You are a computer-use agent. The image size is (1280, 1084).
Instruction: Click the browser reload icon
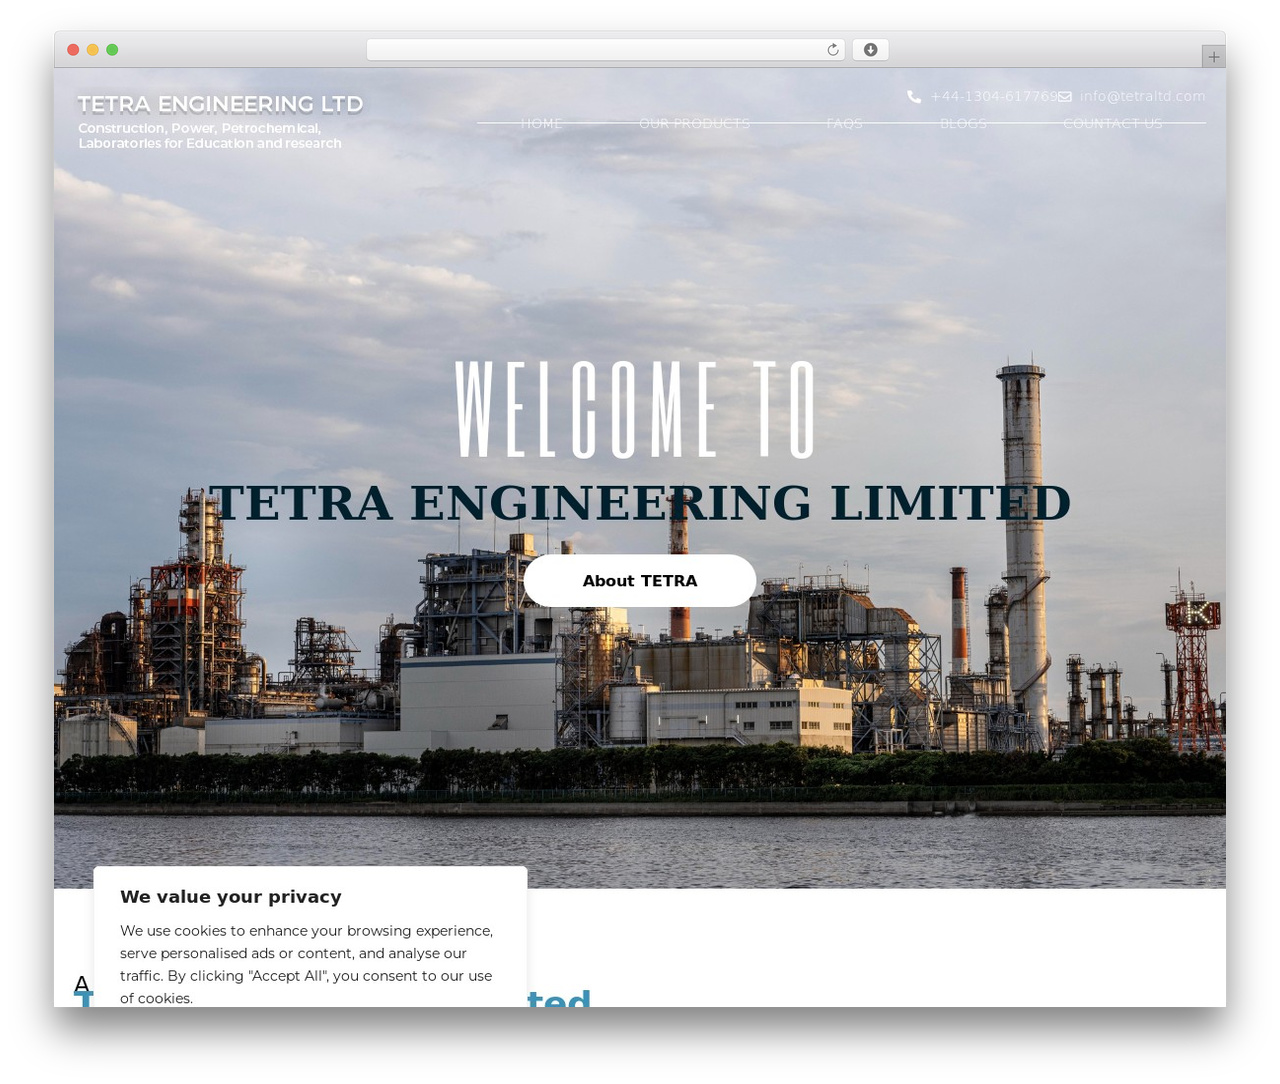coord(832,50)
